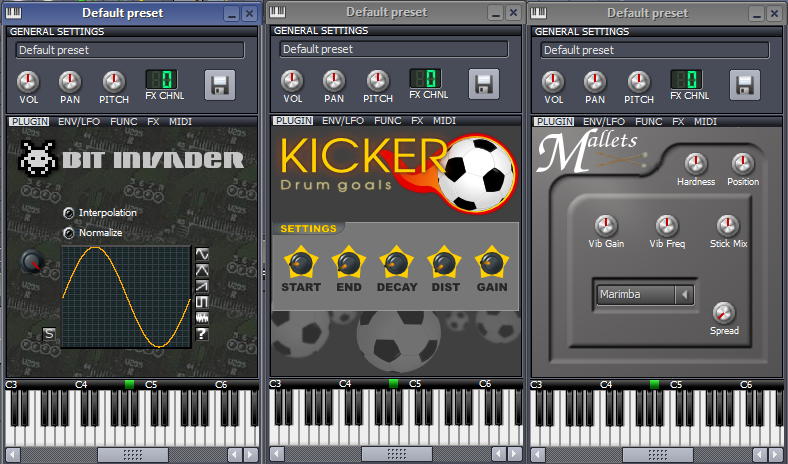This screenshot has width=788, height=464.
Task: Select the PLUGIN tab in Kicker
Action: coord(294,121)
